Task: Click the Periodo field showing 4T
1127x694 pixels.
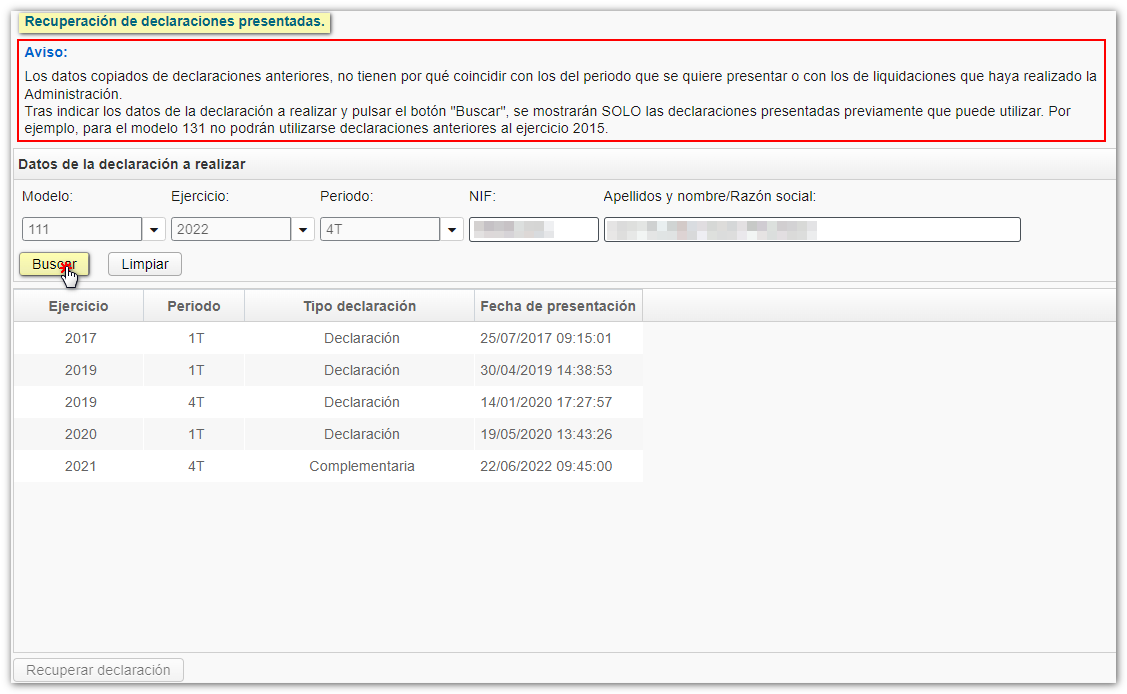Action: click(x=380, y=230)
